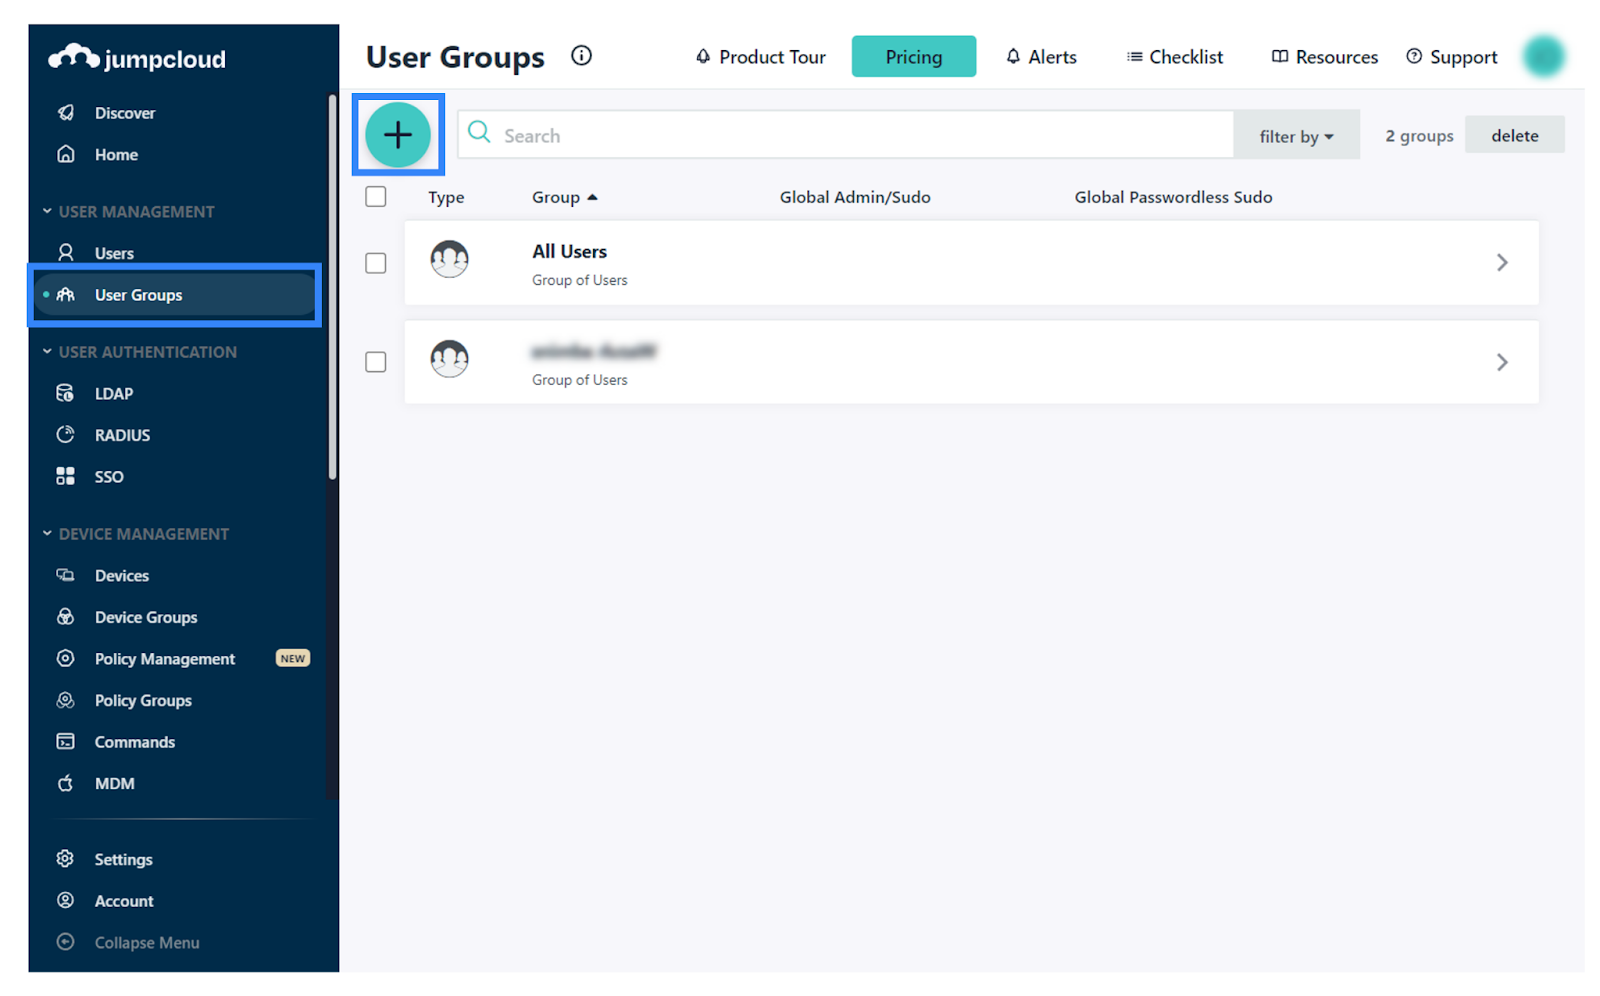Image resolution: width=1600 pixels, height=996 pixels.
Task: Toggle the select-all groups checkbox
Action: click(376, 197)
